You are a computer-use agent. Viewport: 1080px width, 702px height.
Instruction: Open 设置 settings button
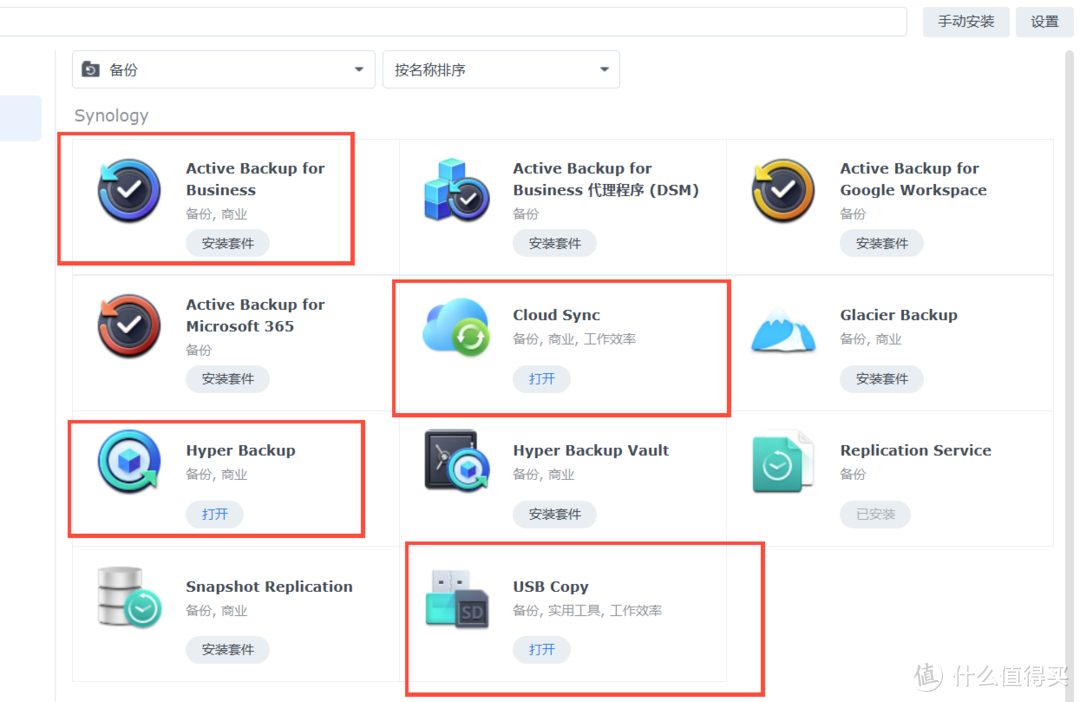(1044, 22)
